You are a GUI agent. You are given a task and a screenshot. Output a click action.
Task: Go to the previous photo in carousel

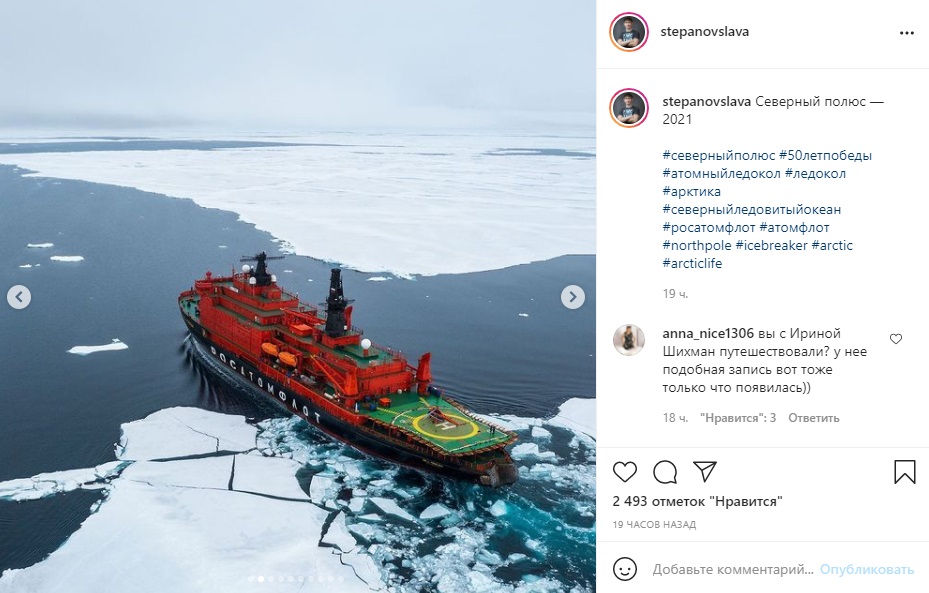click(19, 297)
